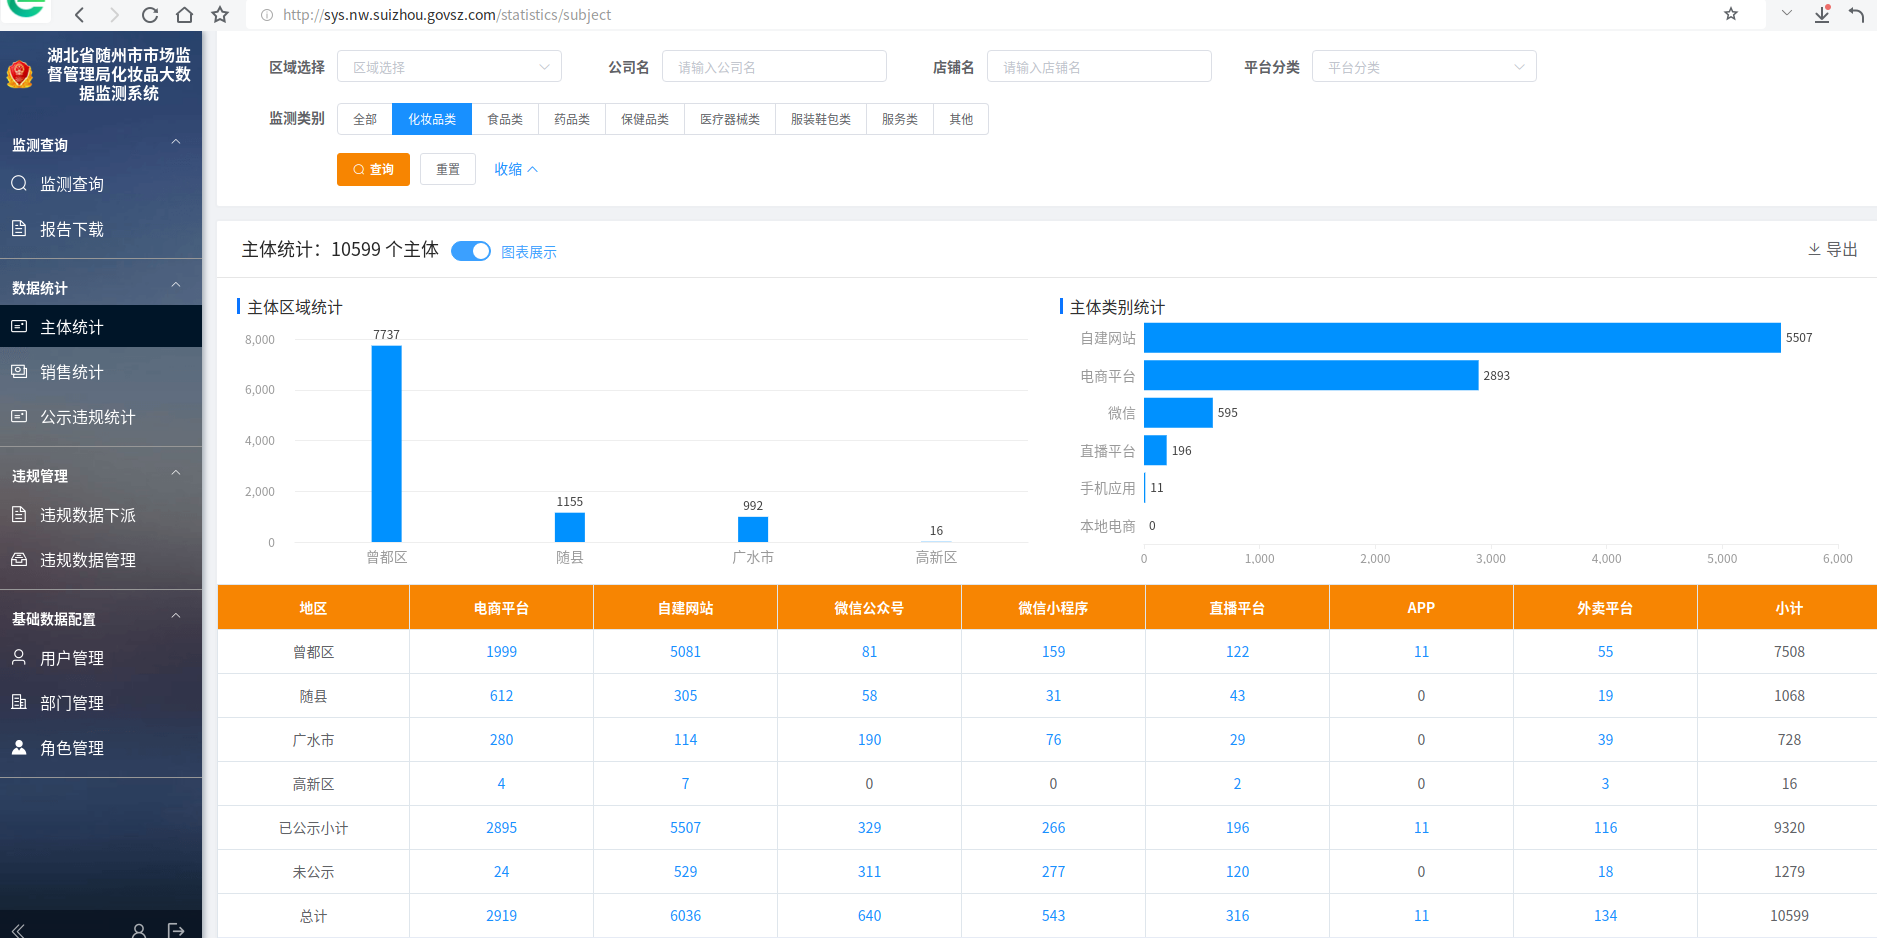The image size is (1877, 938).
Task: Click the 重置 button
Action: coord(447,169)
